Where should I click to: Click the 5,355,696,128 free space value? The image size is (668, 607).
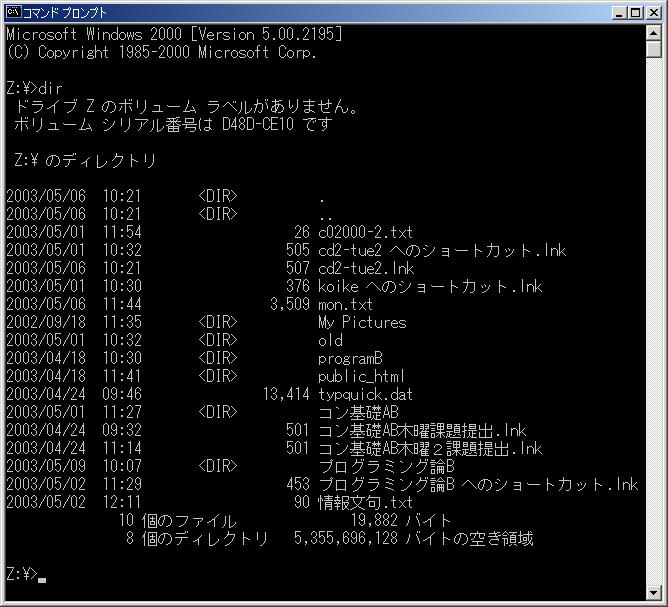(x=346, y=539)
